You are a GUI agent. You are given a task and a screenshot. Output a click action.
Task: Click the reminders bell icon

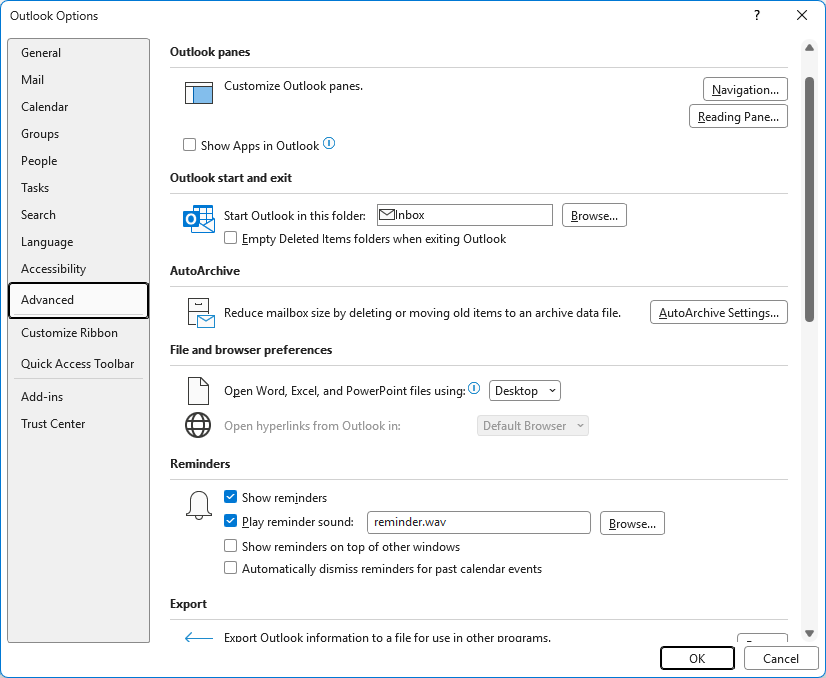199,505
